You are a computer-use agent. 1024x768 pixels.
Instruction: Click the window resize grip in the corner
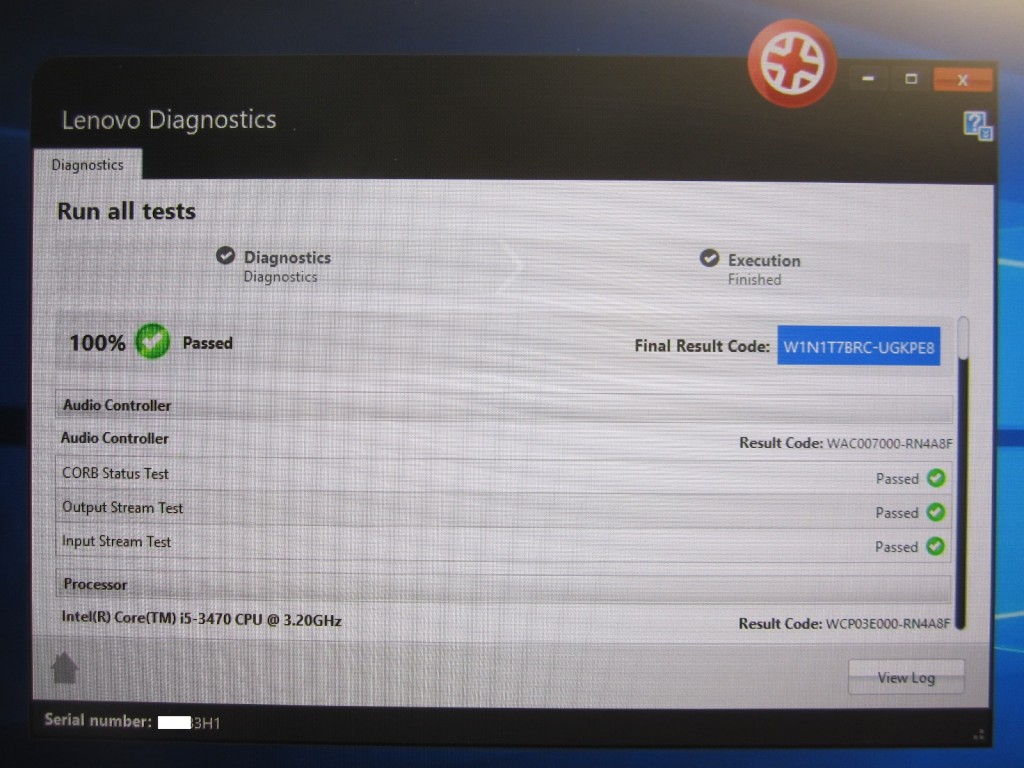pos(979,735)
